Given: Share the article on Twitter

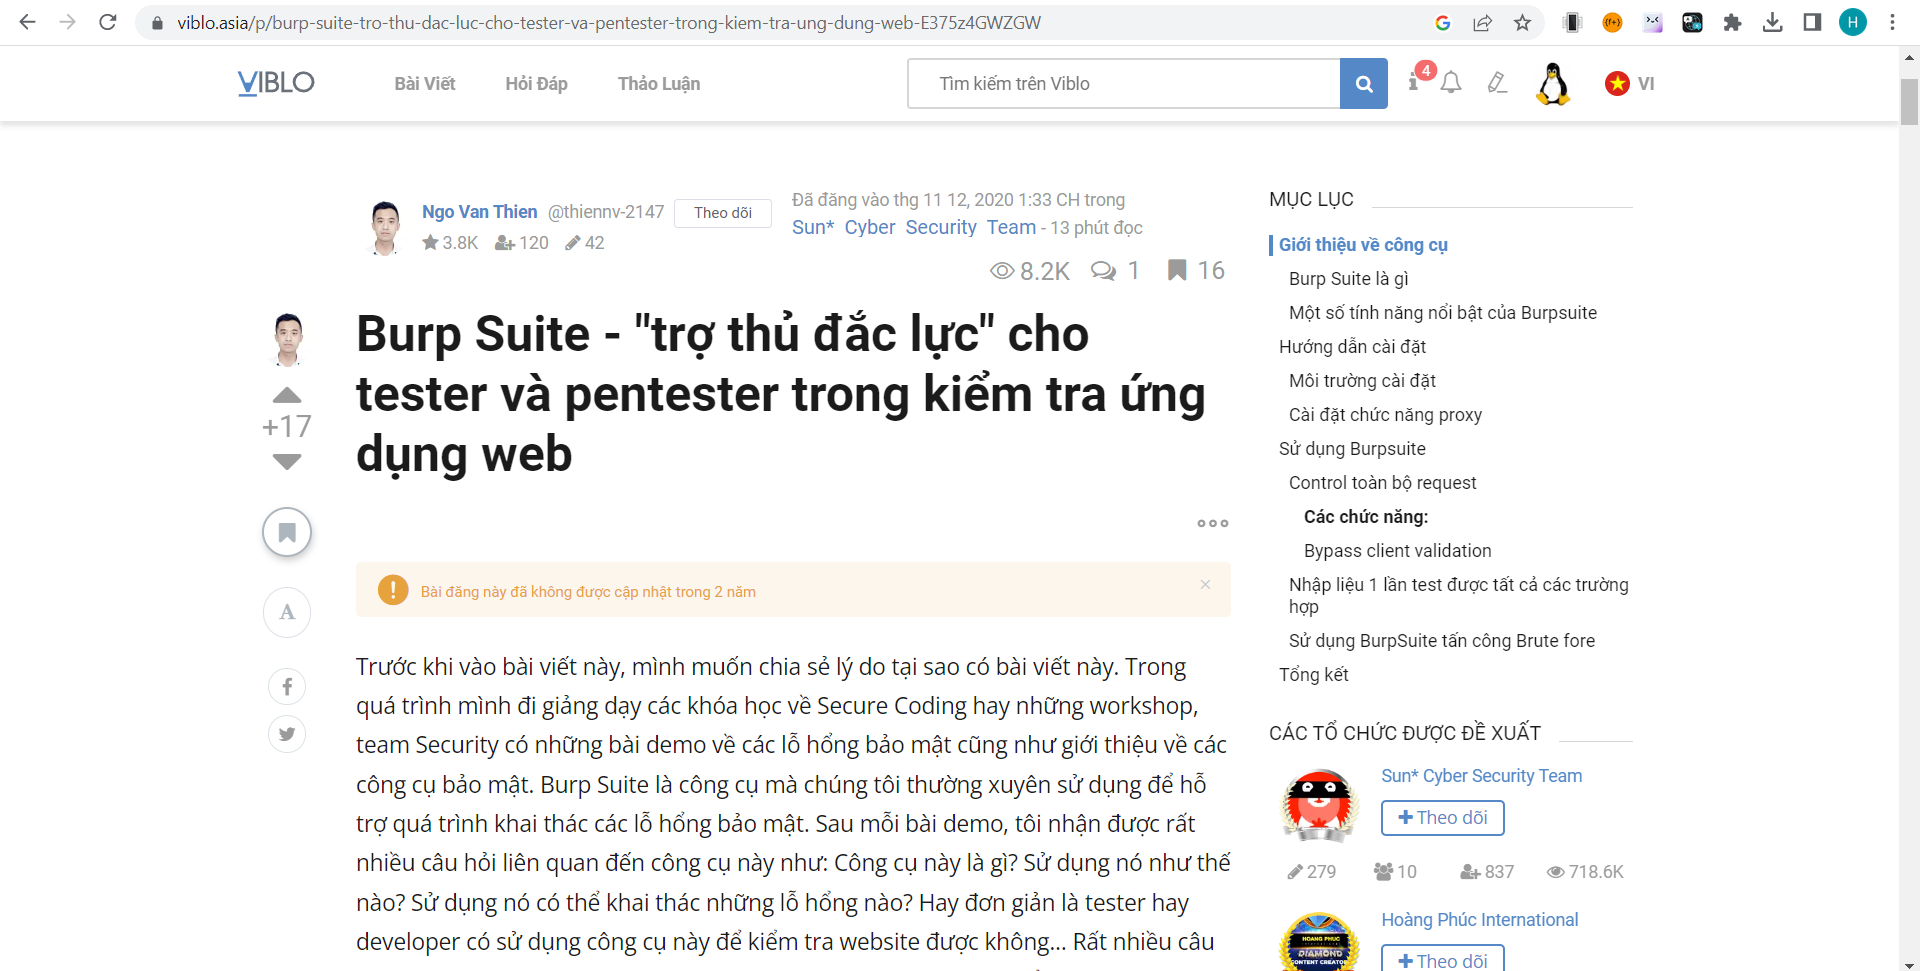Looking at the screenshot, I should click(x=287, y=735).
